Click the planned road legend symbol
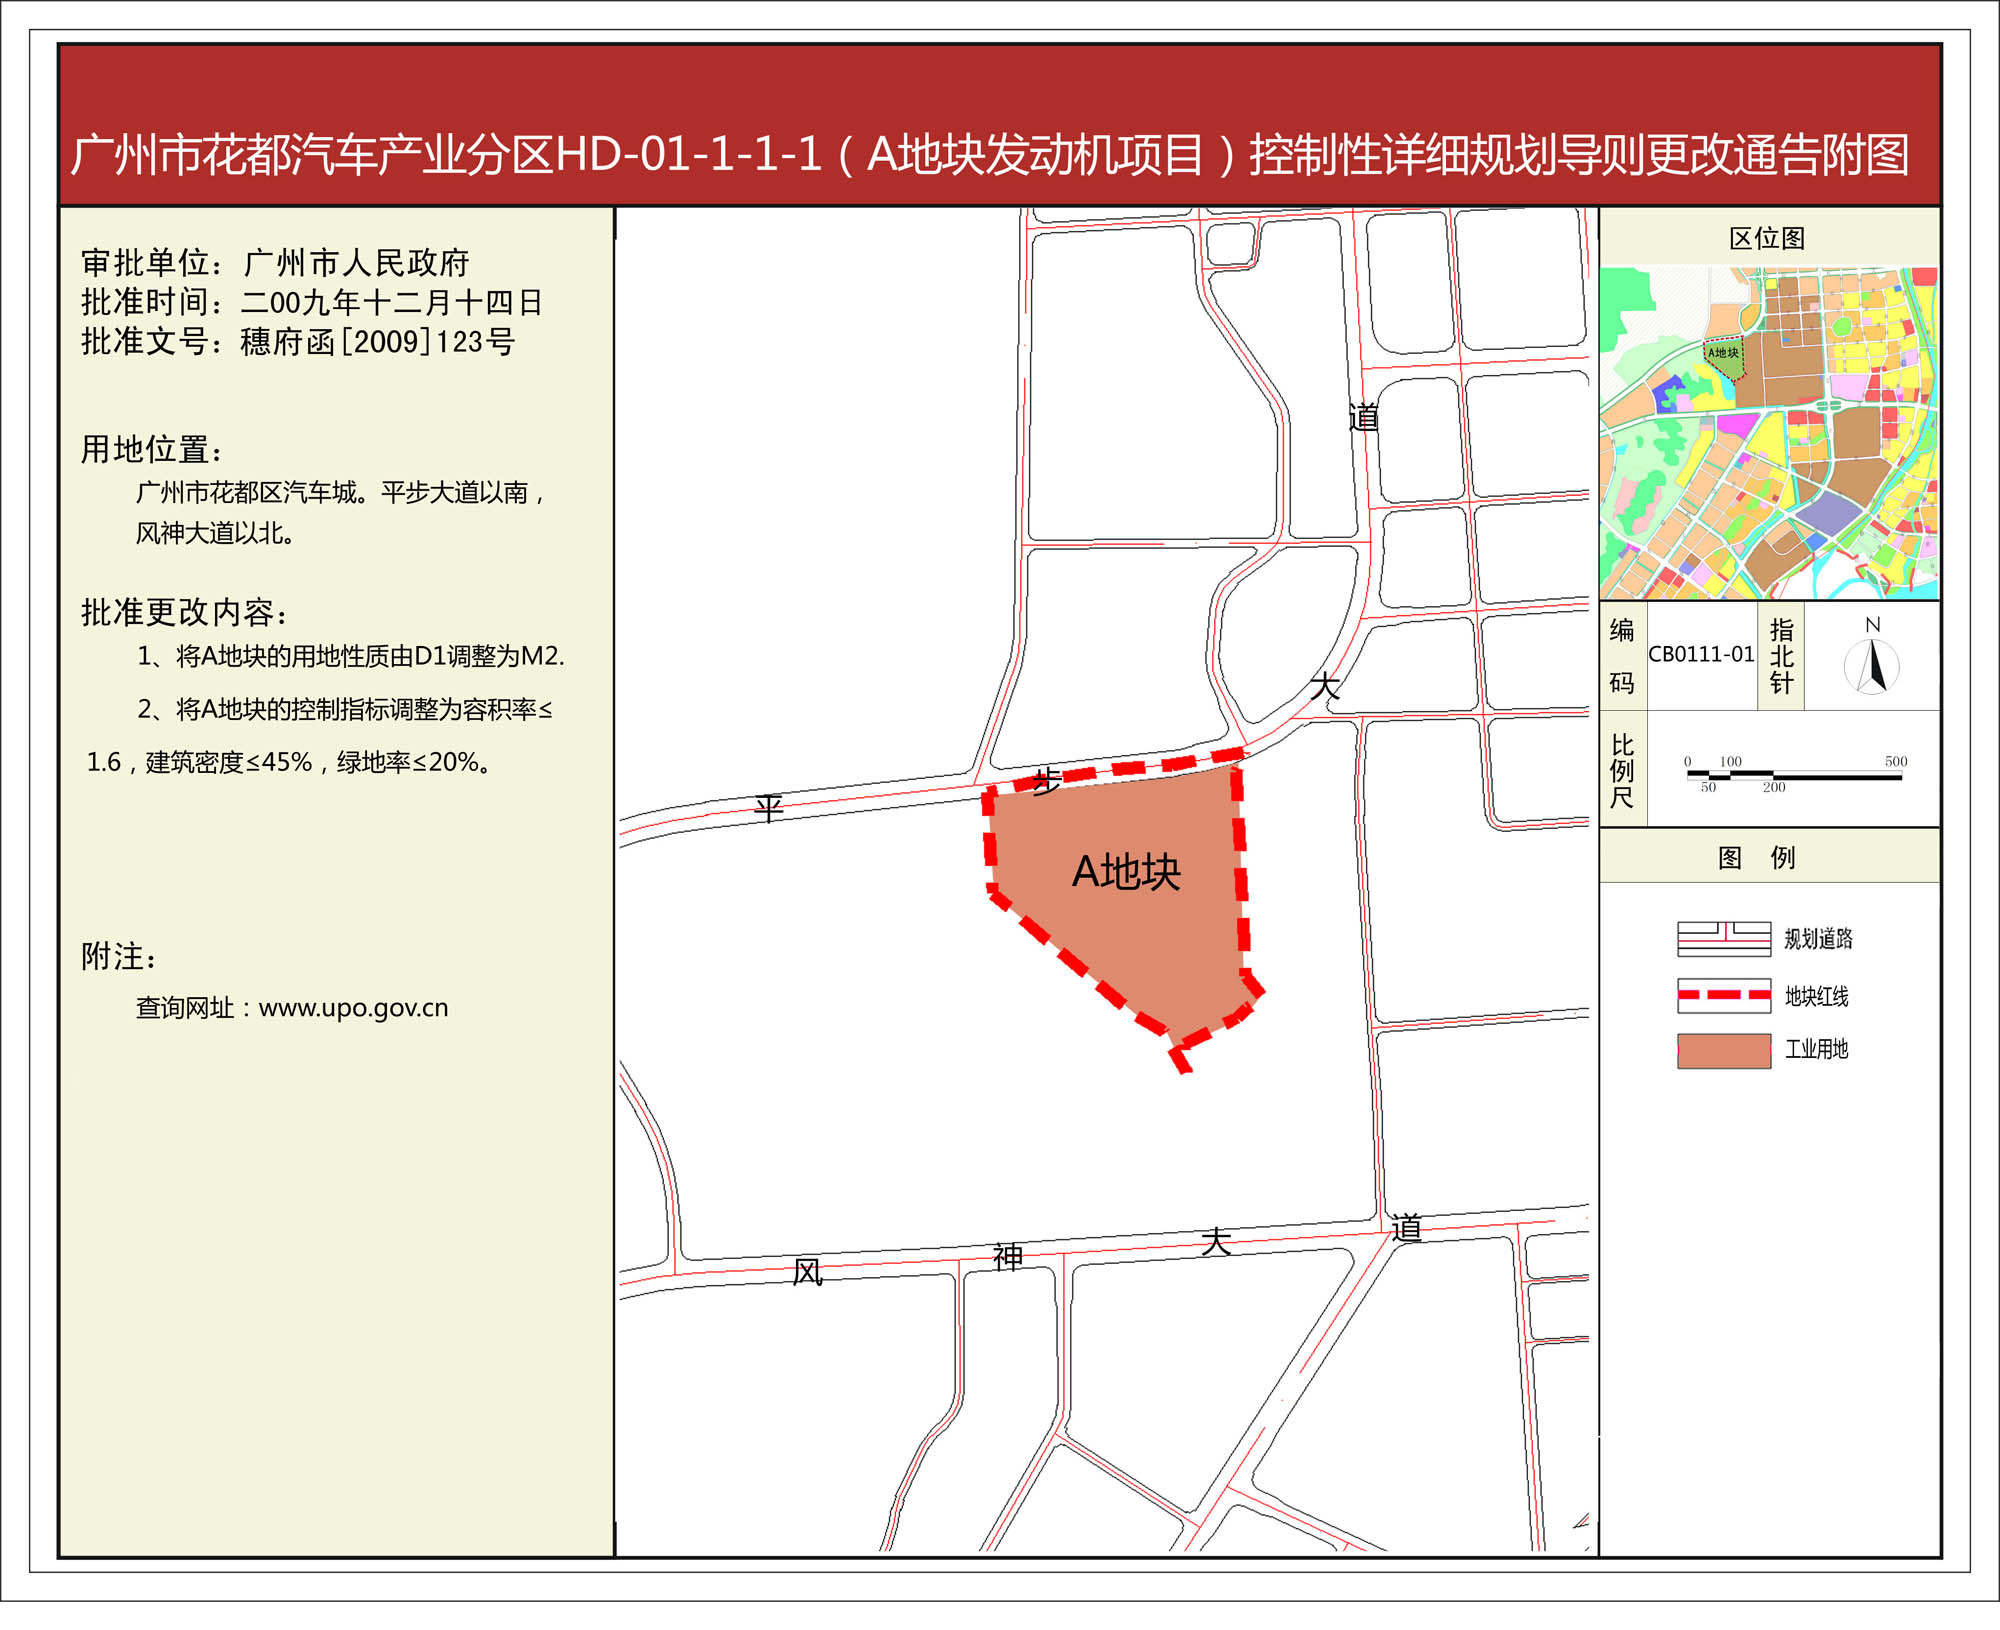The image size is (2000, 1630). click(x=1724, y=938)
